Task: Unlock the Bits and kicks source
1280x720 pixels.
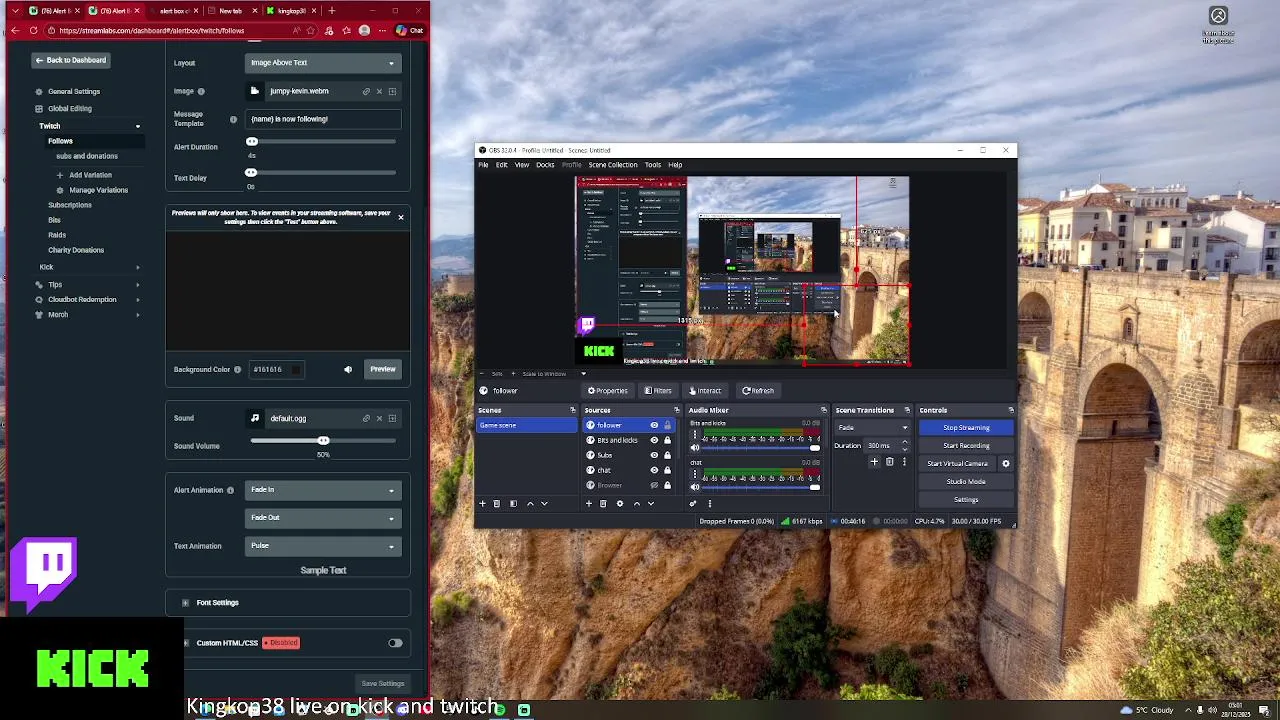Action: [667, 440]
